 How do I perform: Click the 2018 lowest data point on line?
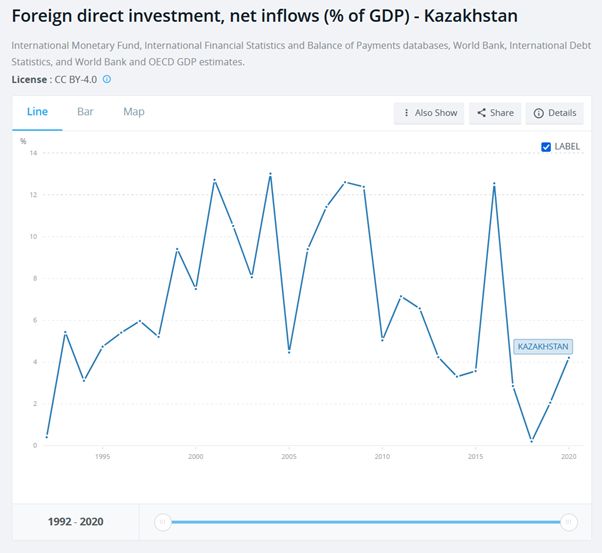[x=532, y=440]
